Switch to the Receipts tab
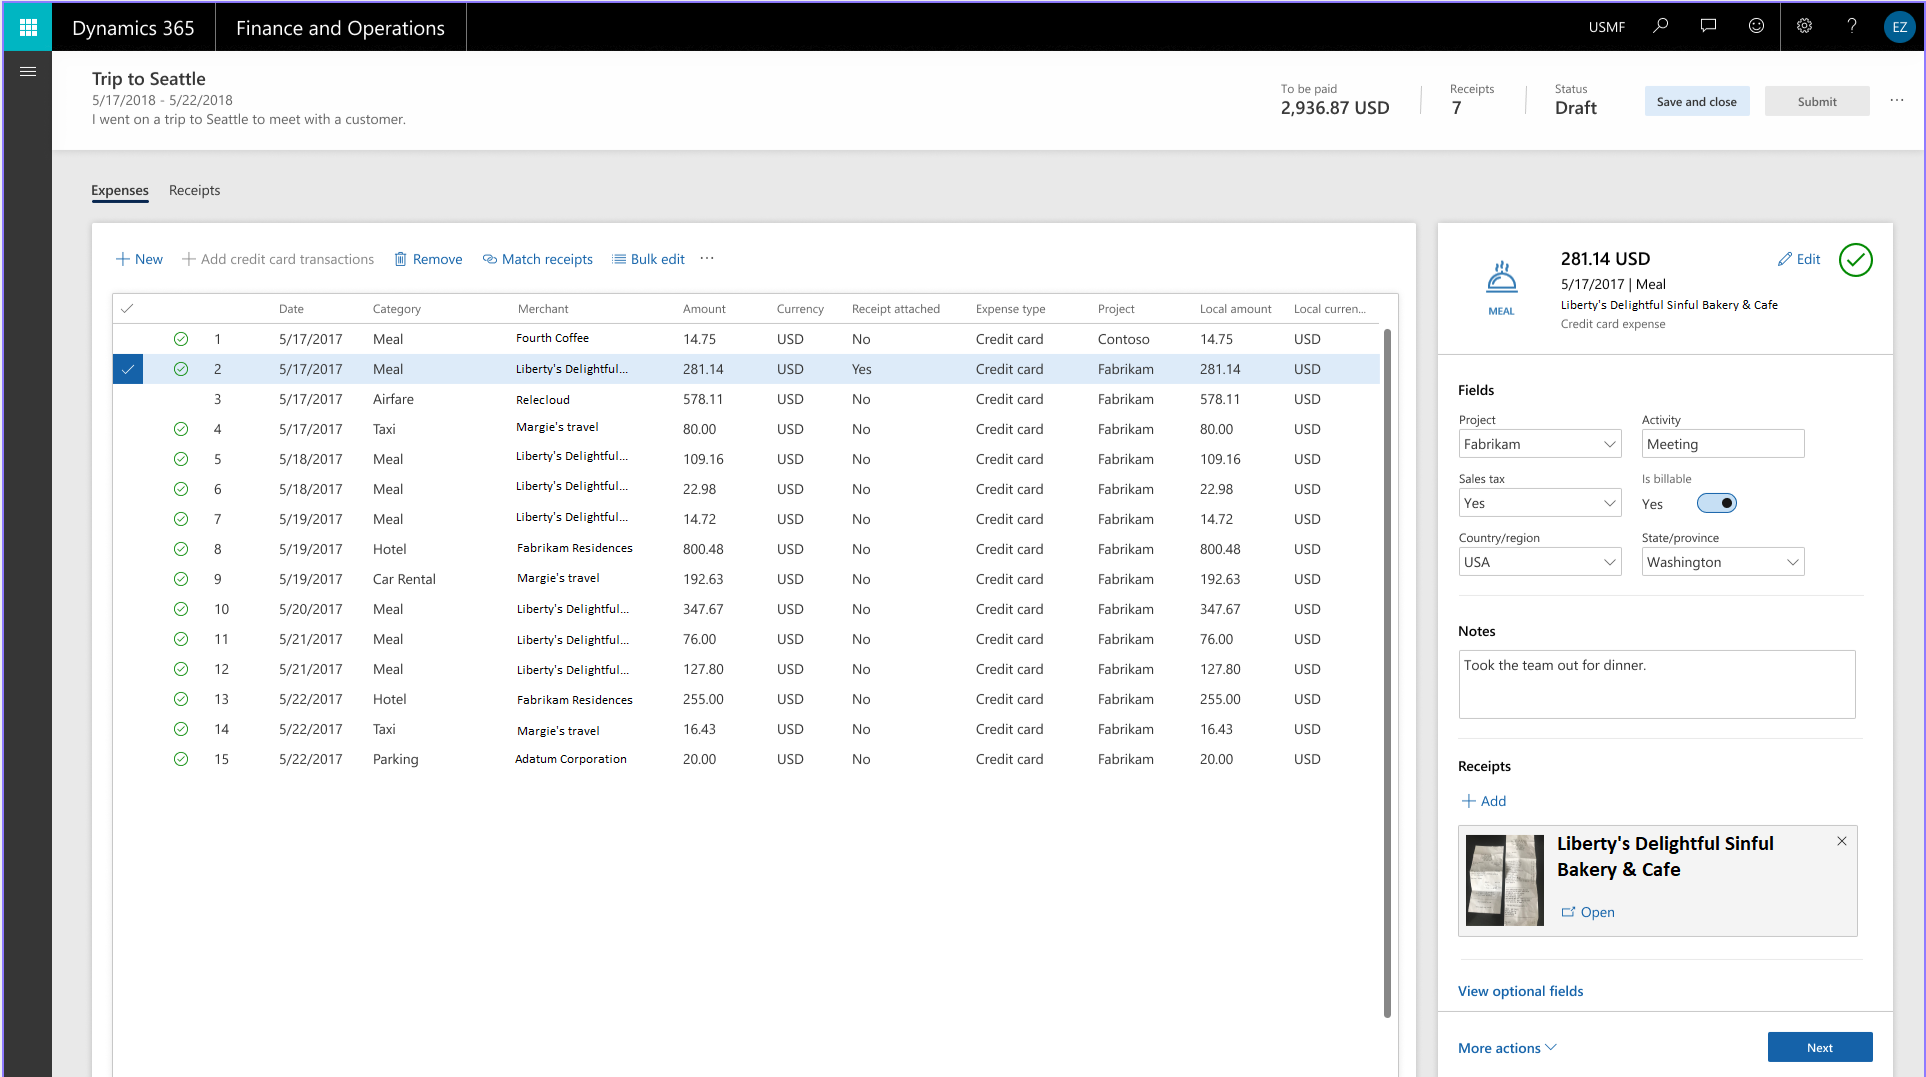1926x1077 pixels. point(194,190)
